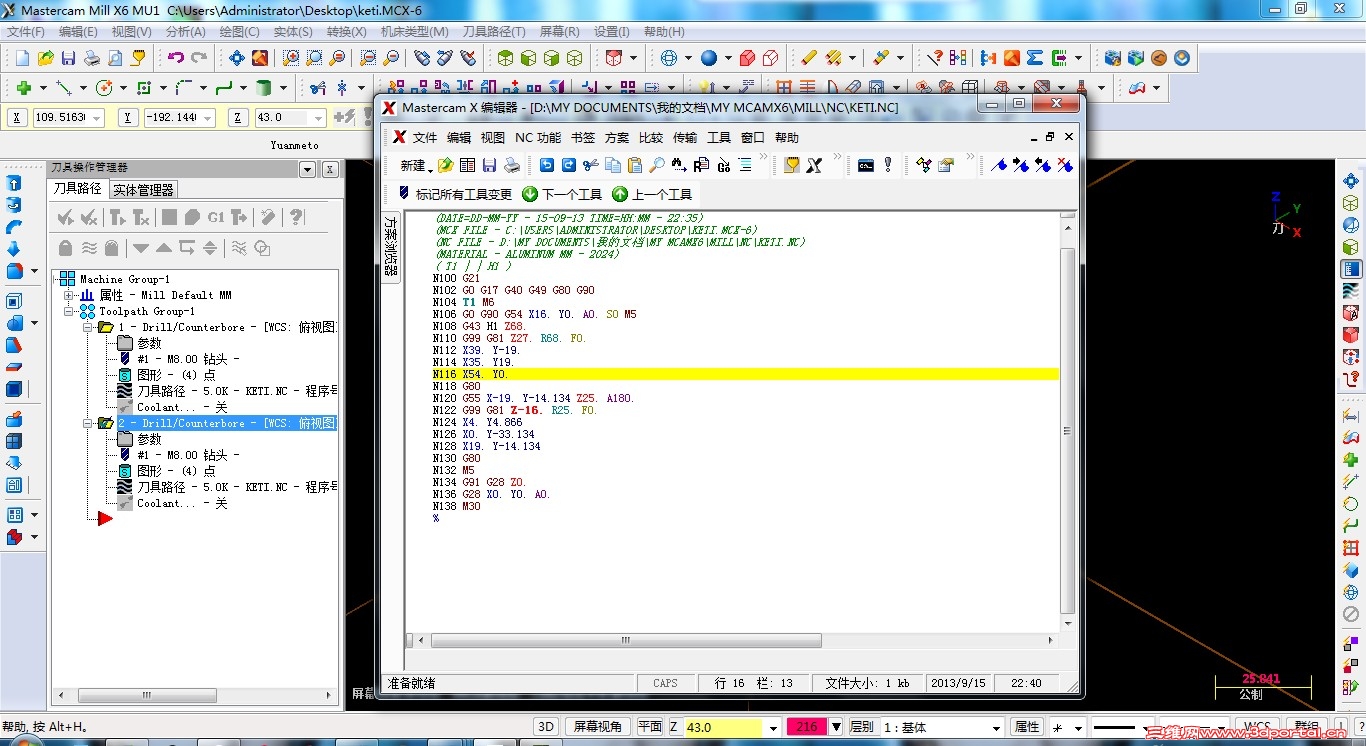Expand the Mill Default MM properties node

pos(69,295)
